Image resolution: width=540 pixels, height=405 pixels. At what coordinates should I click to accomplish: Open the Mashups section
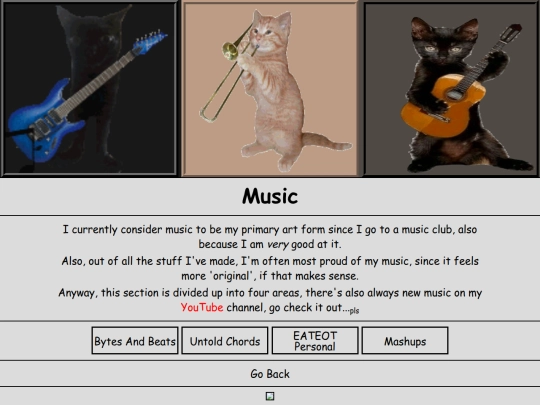pos(405,341)
